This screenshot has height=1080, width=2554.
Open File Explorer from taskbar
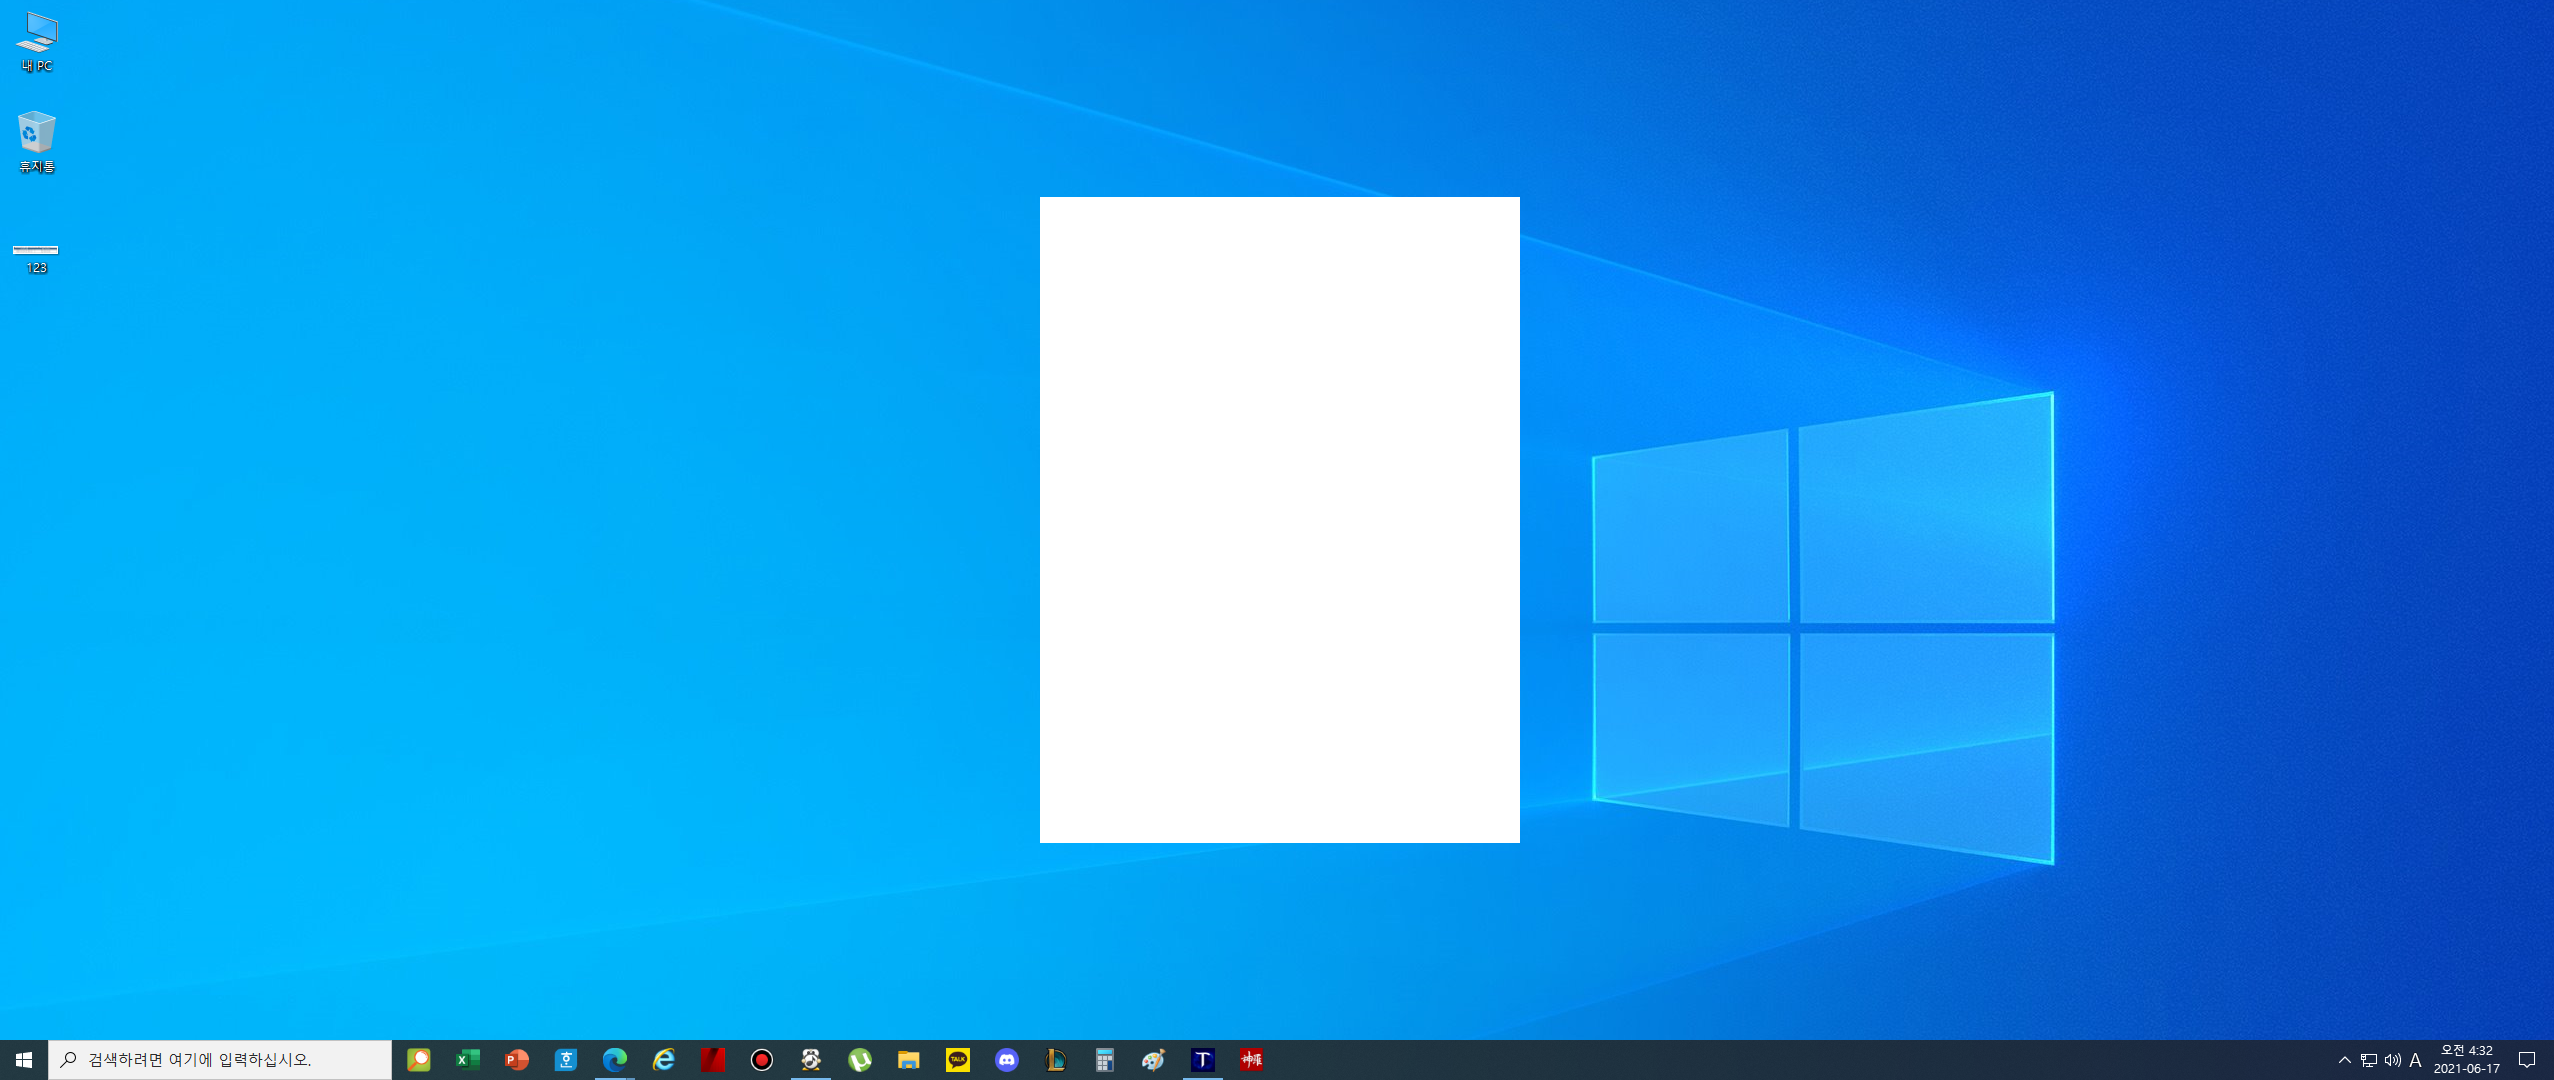(x=908, y=1060)
